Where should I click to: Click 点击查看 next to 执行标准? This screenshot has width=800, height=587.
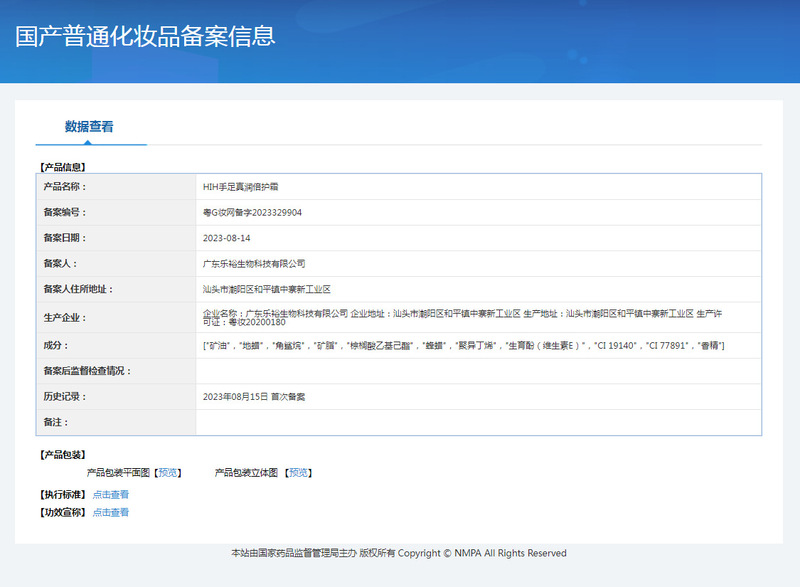(x=111, y=494)
